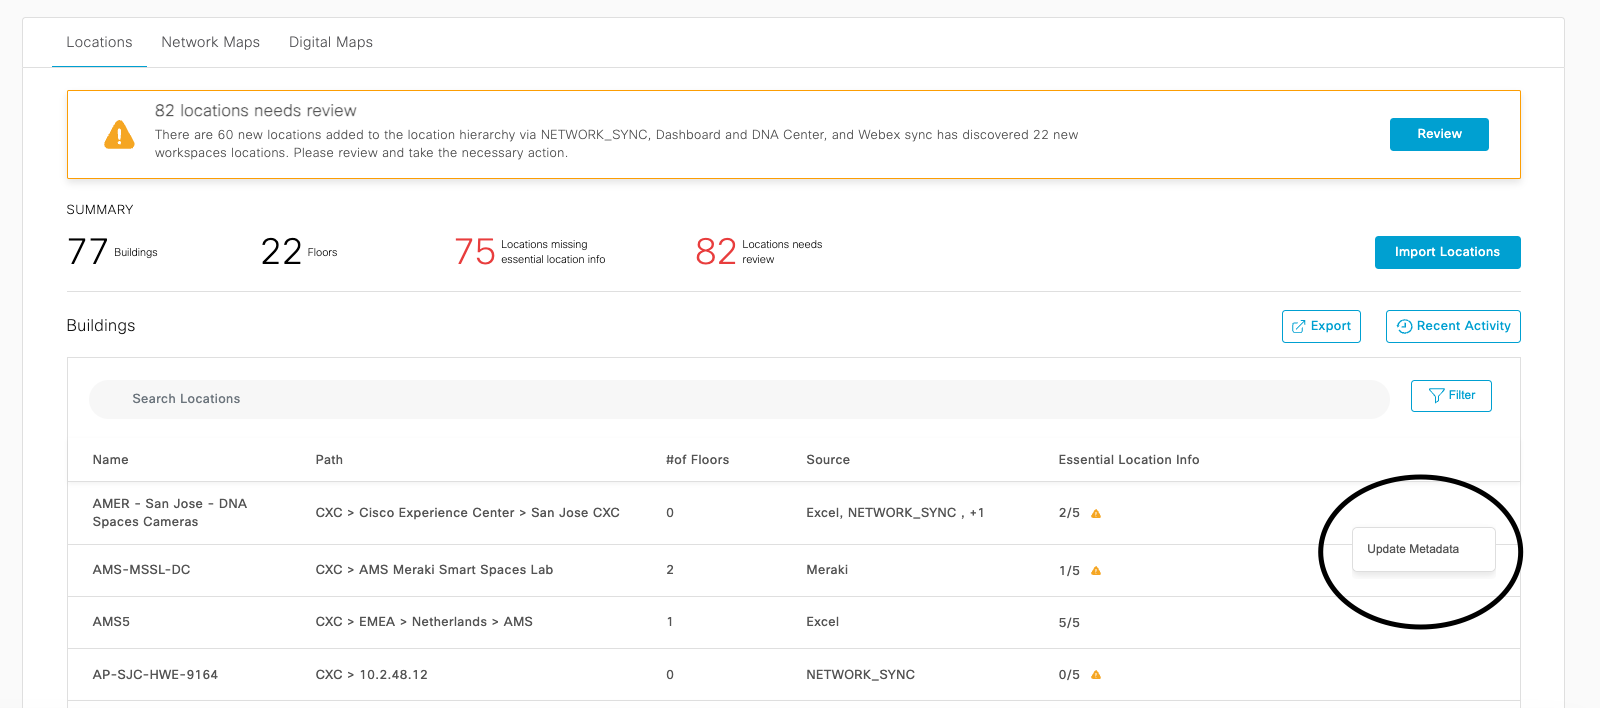Image resolution: width=1600 pixels, height=708 pixels.
Task: Click warning icon next to 2/5
Action: (x=1096, y=514)
